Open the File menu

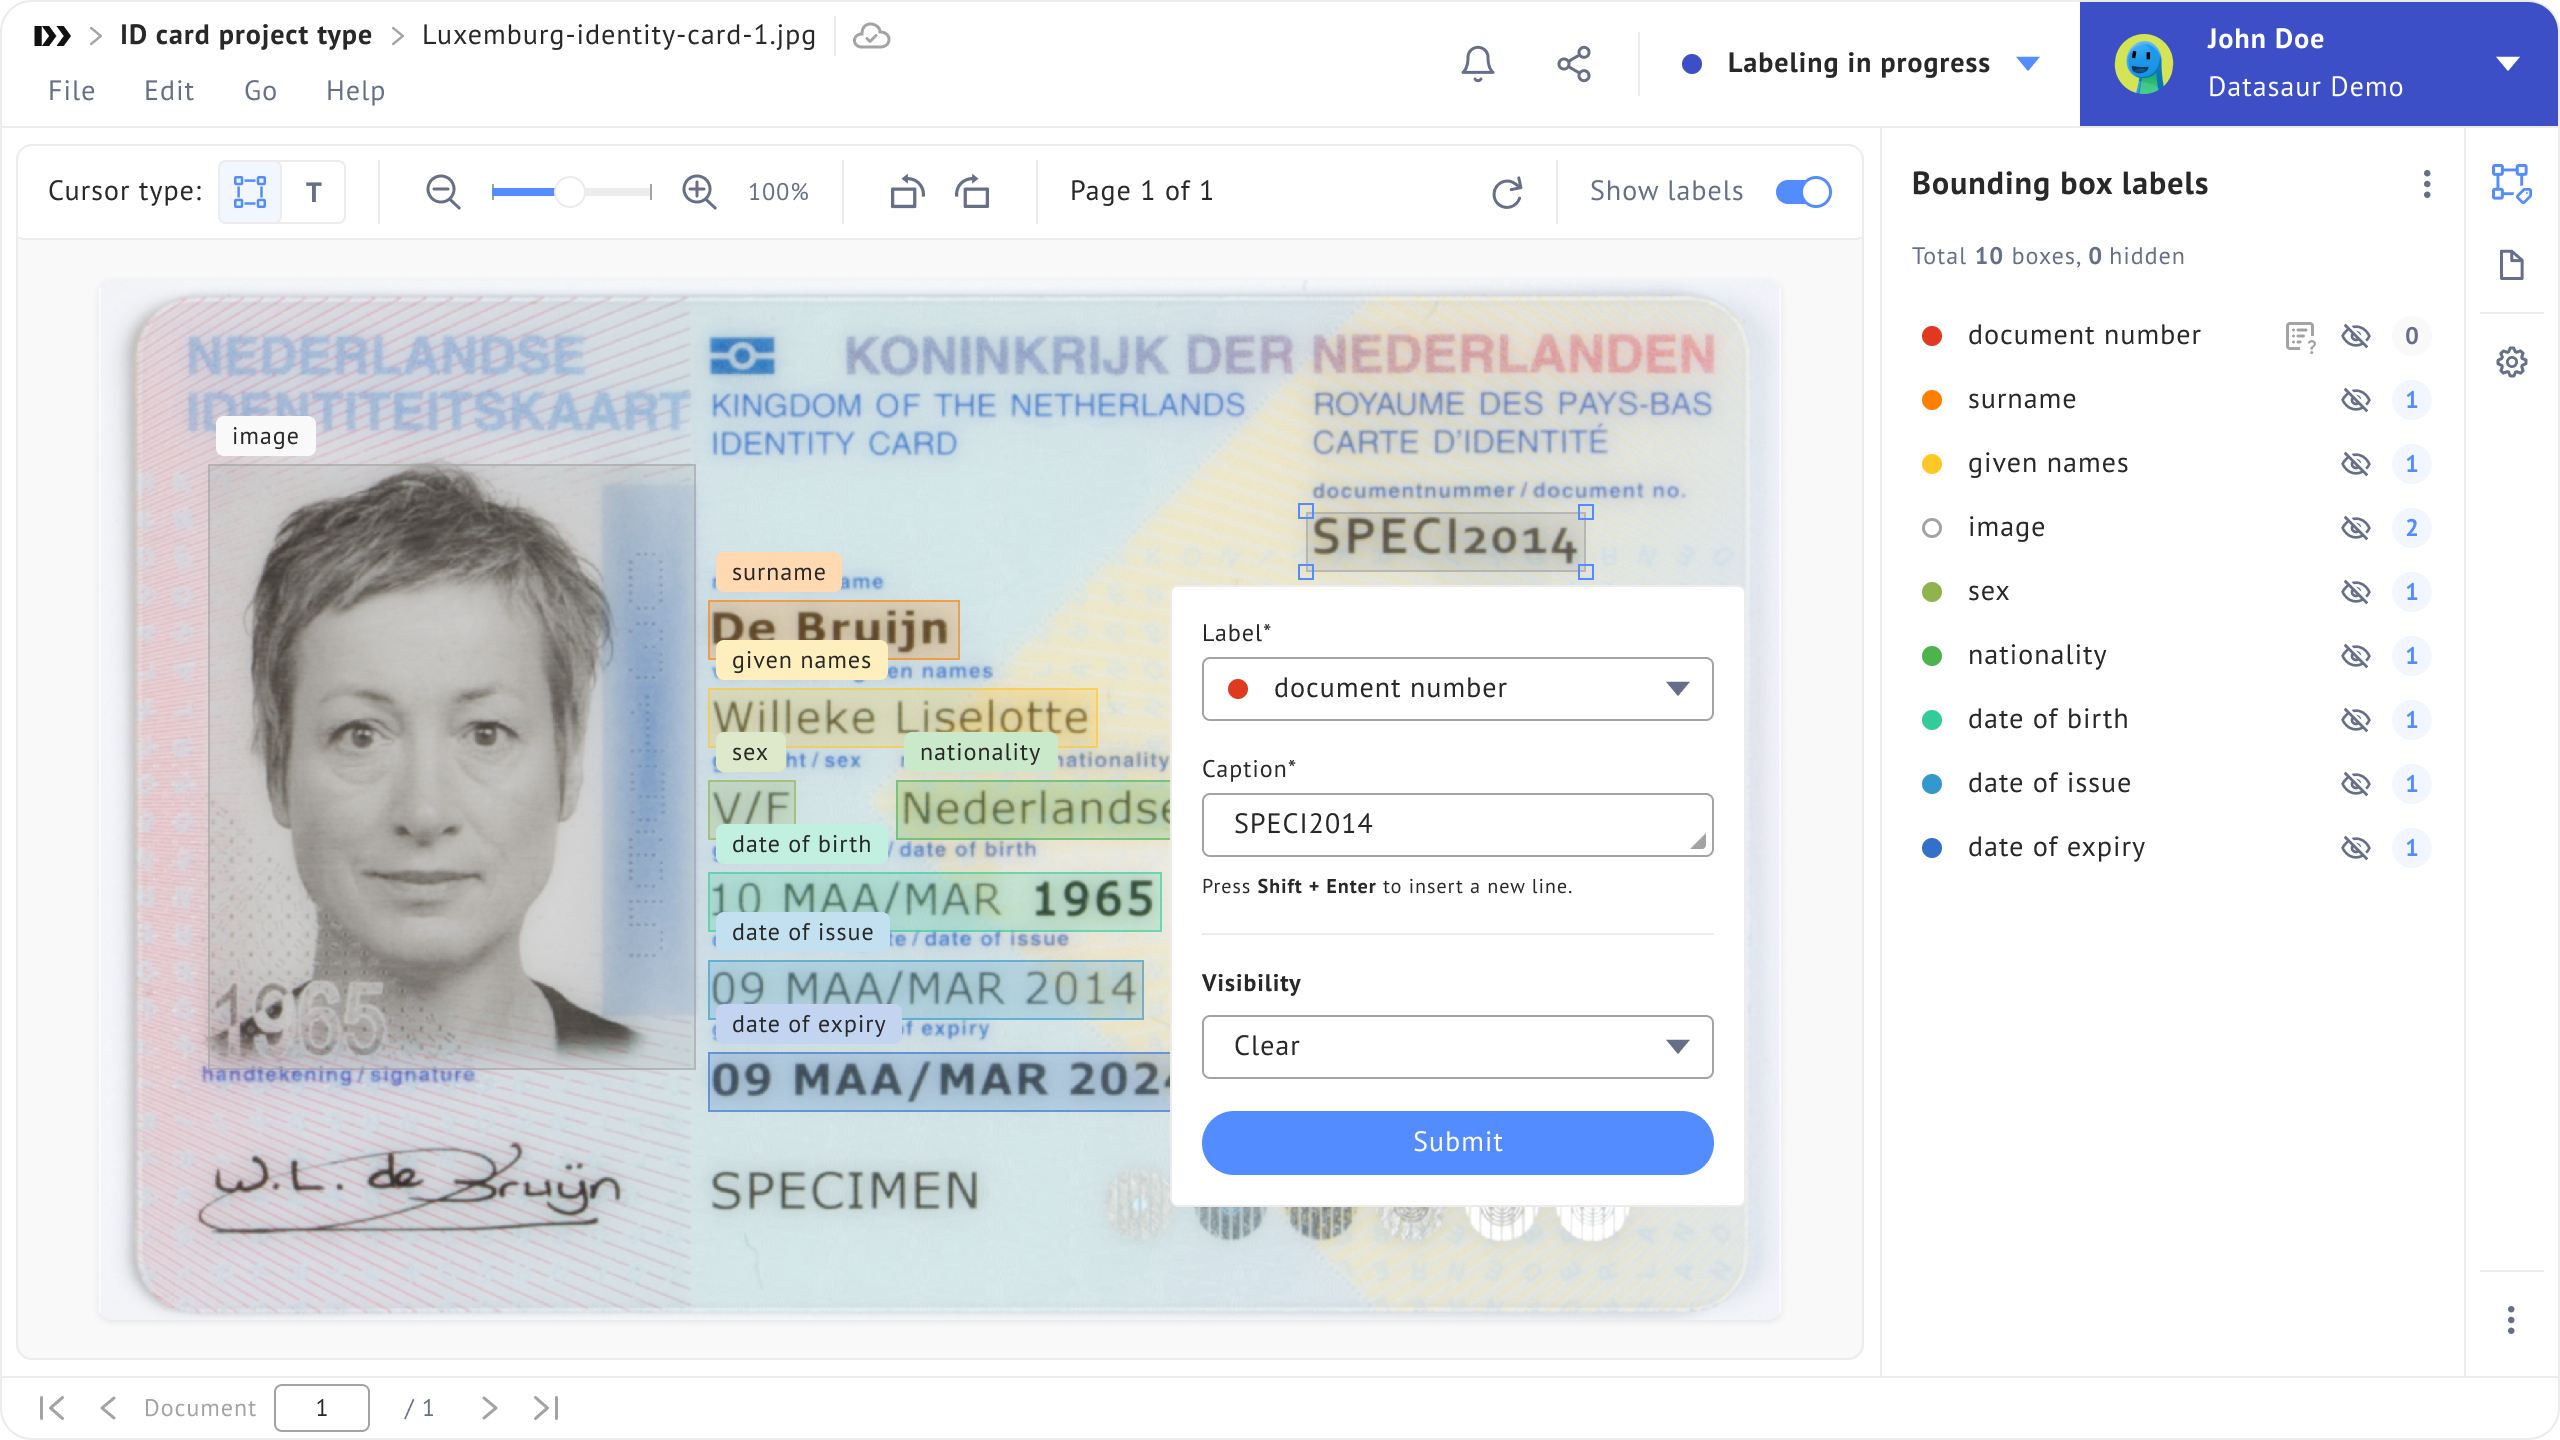[x=71, y=91]
